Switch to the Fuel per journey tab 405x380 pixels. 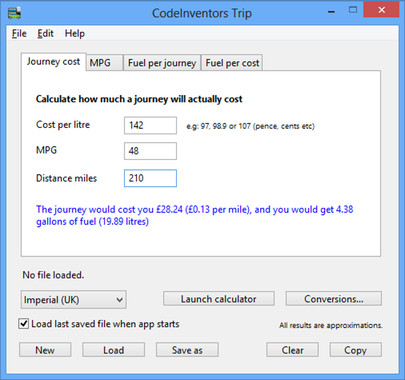coord(162,63)
